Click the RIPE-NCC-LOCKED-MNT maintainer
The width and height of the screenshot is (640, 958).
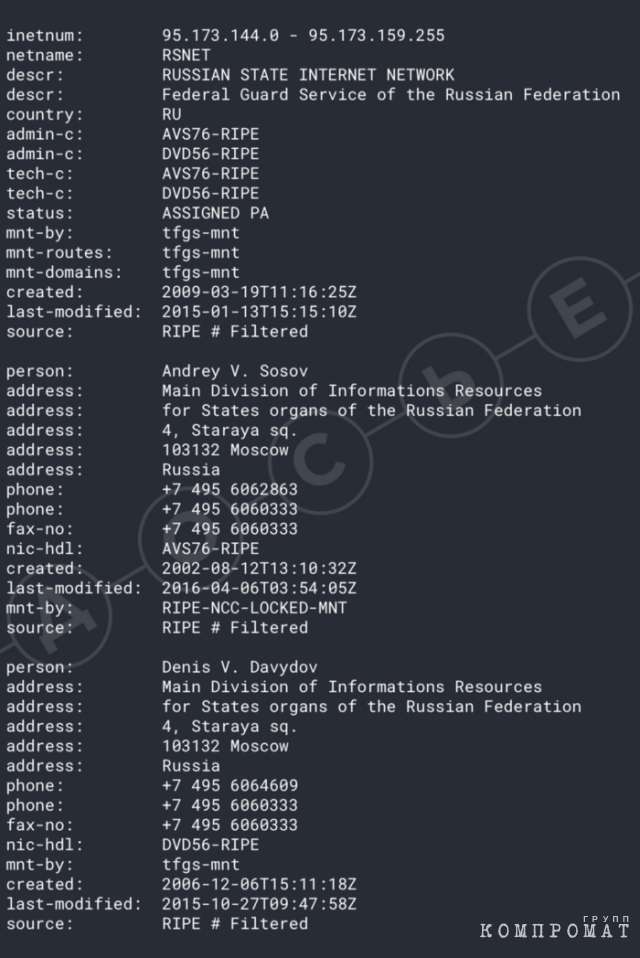point(254,608)
